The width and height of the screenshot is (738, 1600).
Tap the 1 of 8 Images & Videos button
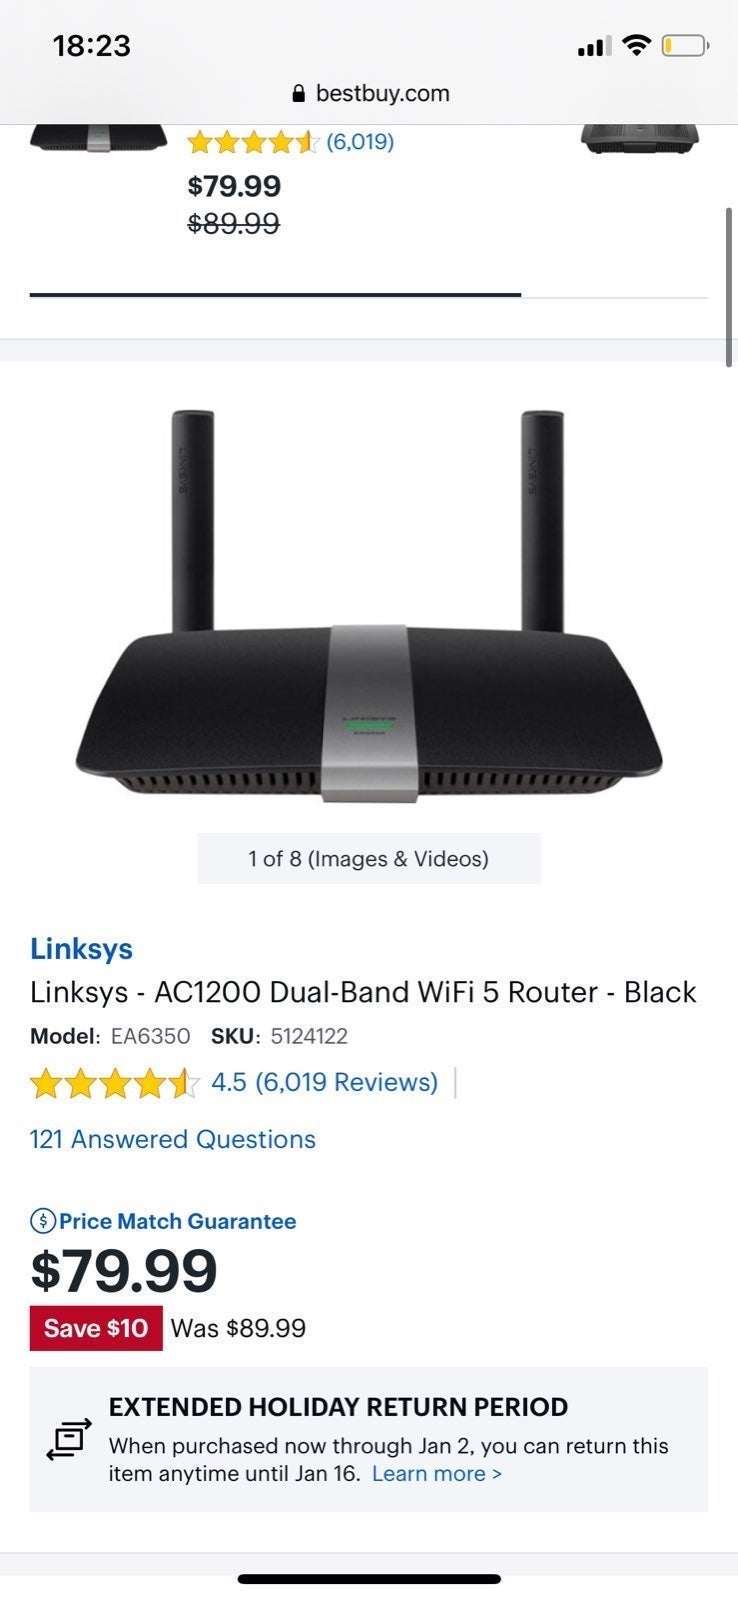(x=369, y=859)
